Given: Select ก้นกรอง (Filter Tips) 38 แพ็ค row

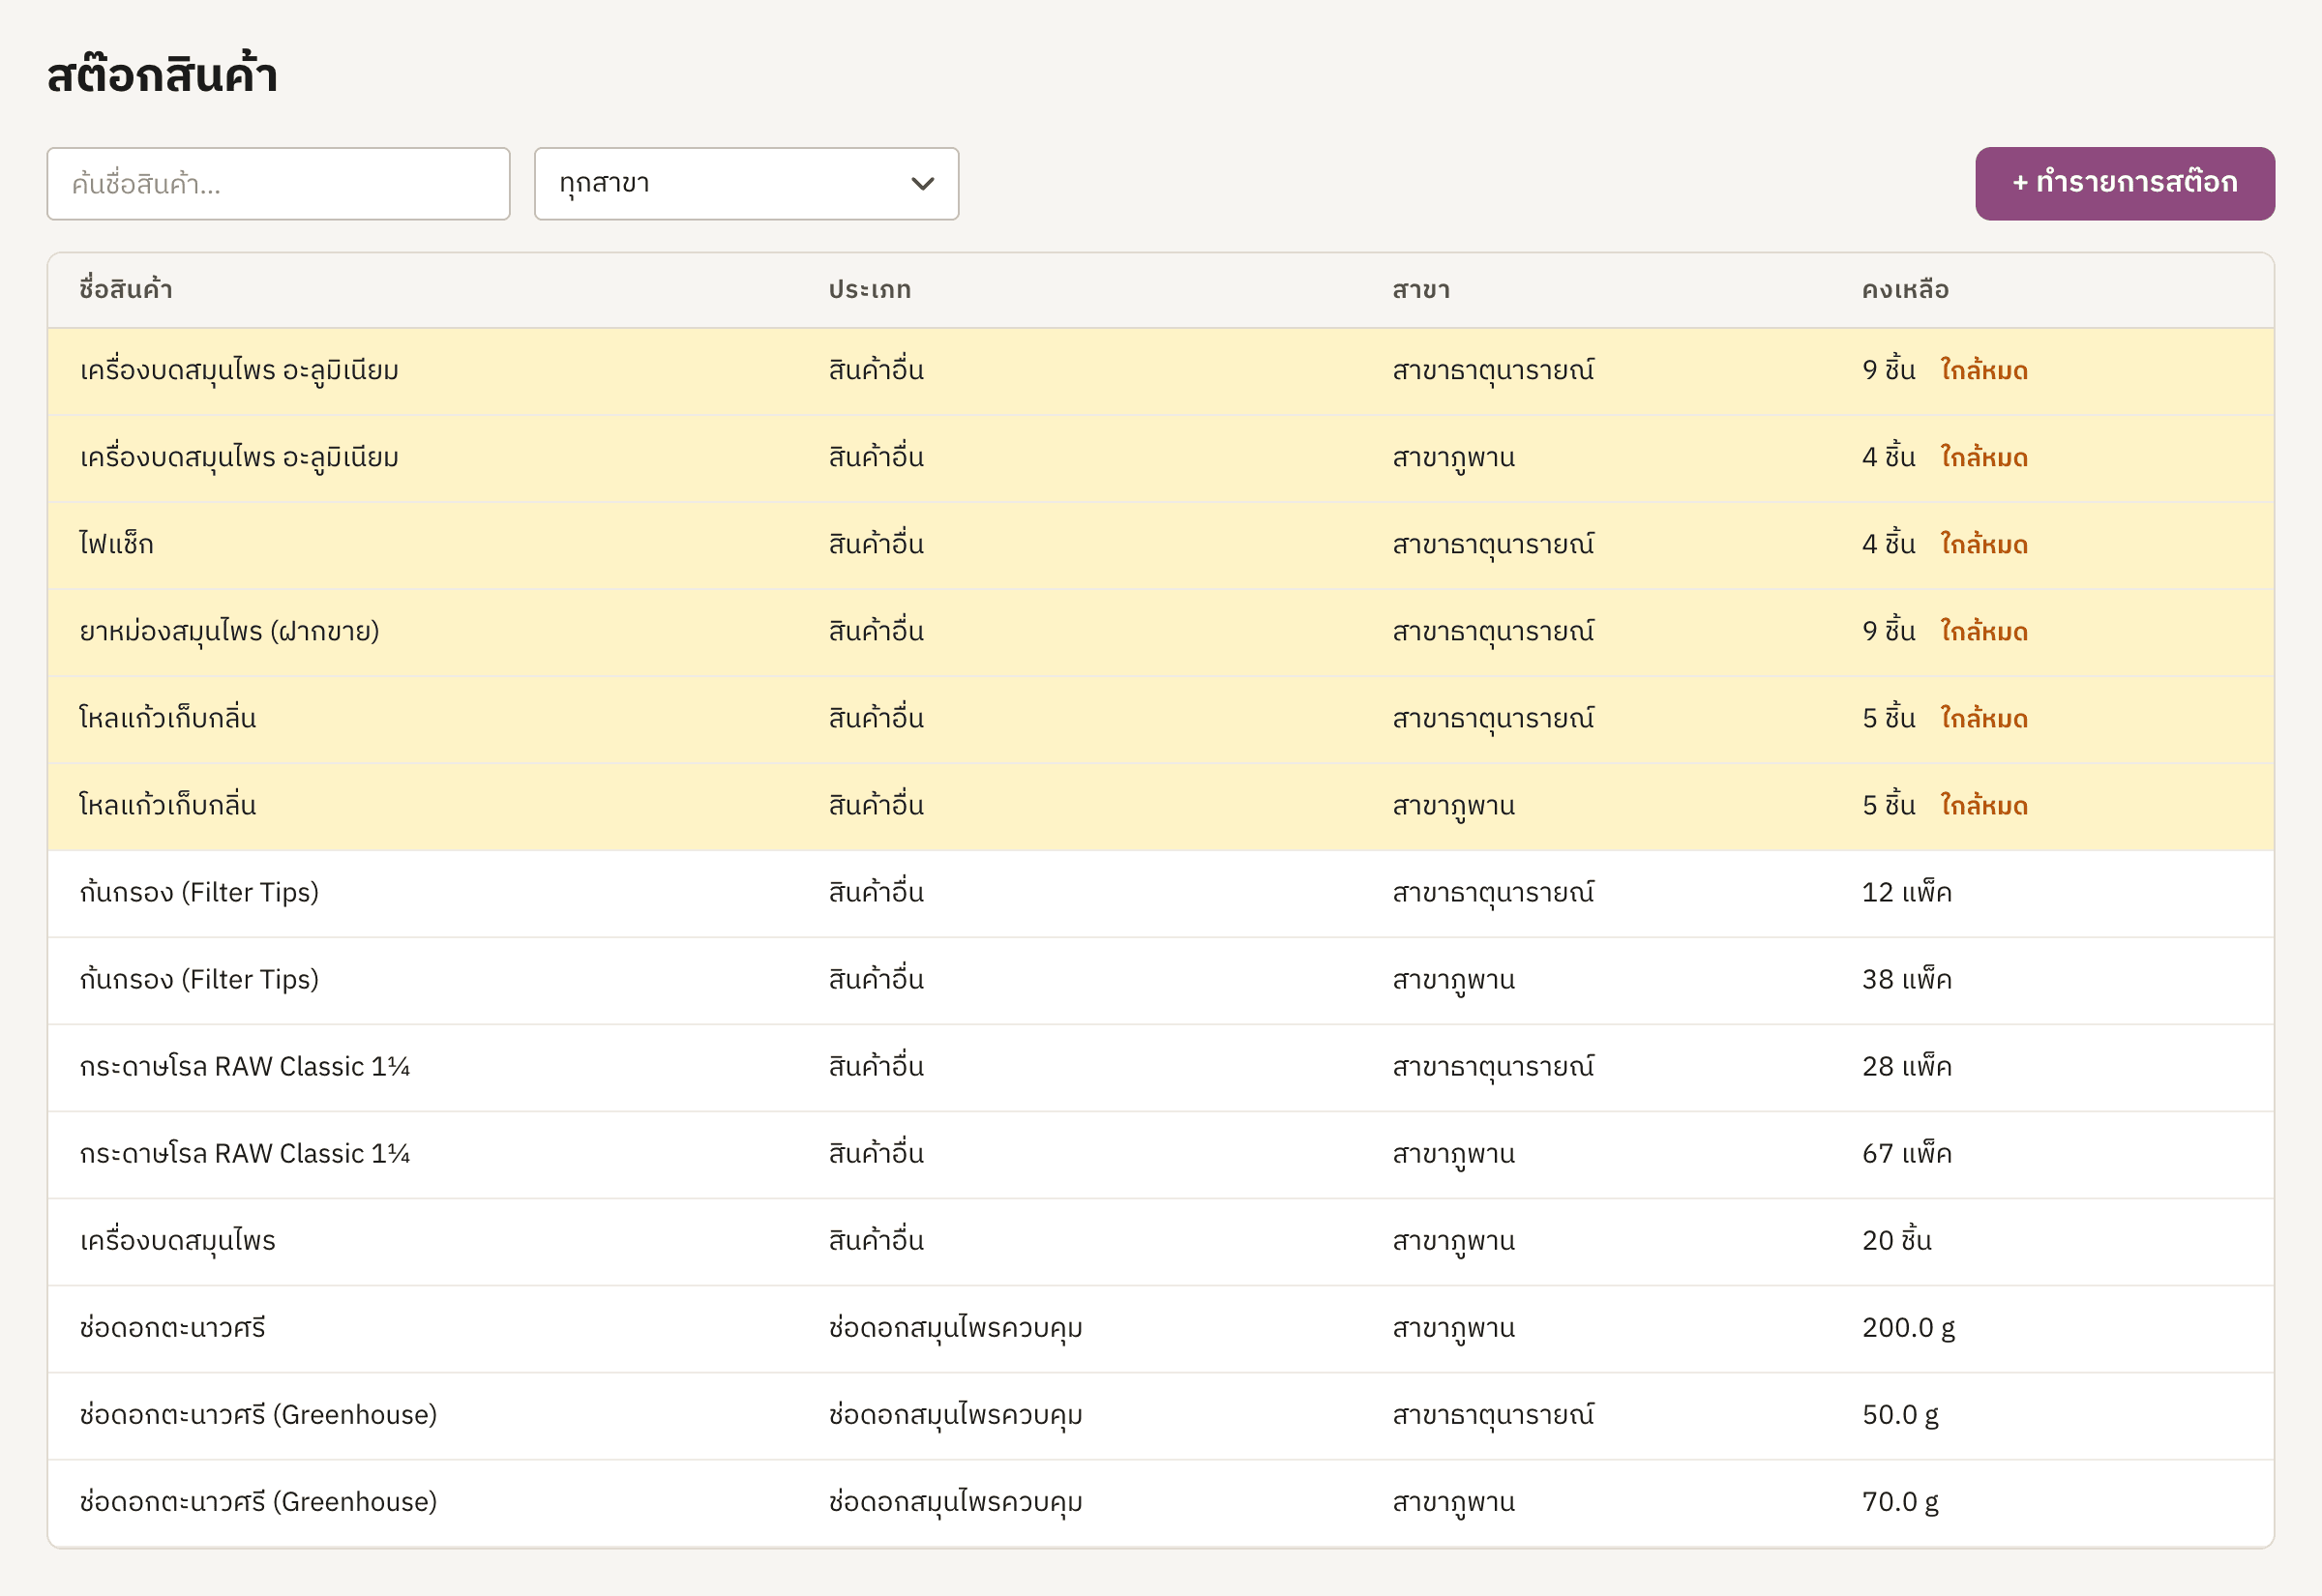Looking at the screenshot, I should tap(1160, 980).
